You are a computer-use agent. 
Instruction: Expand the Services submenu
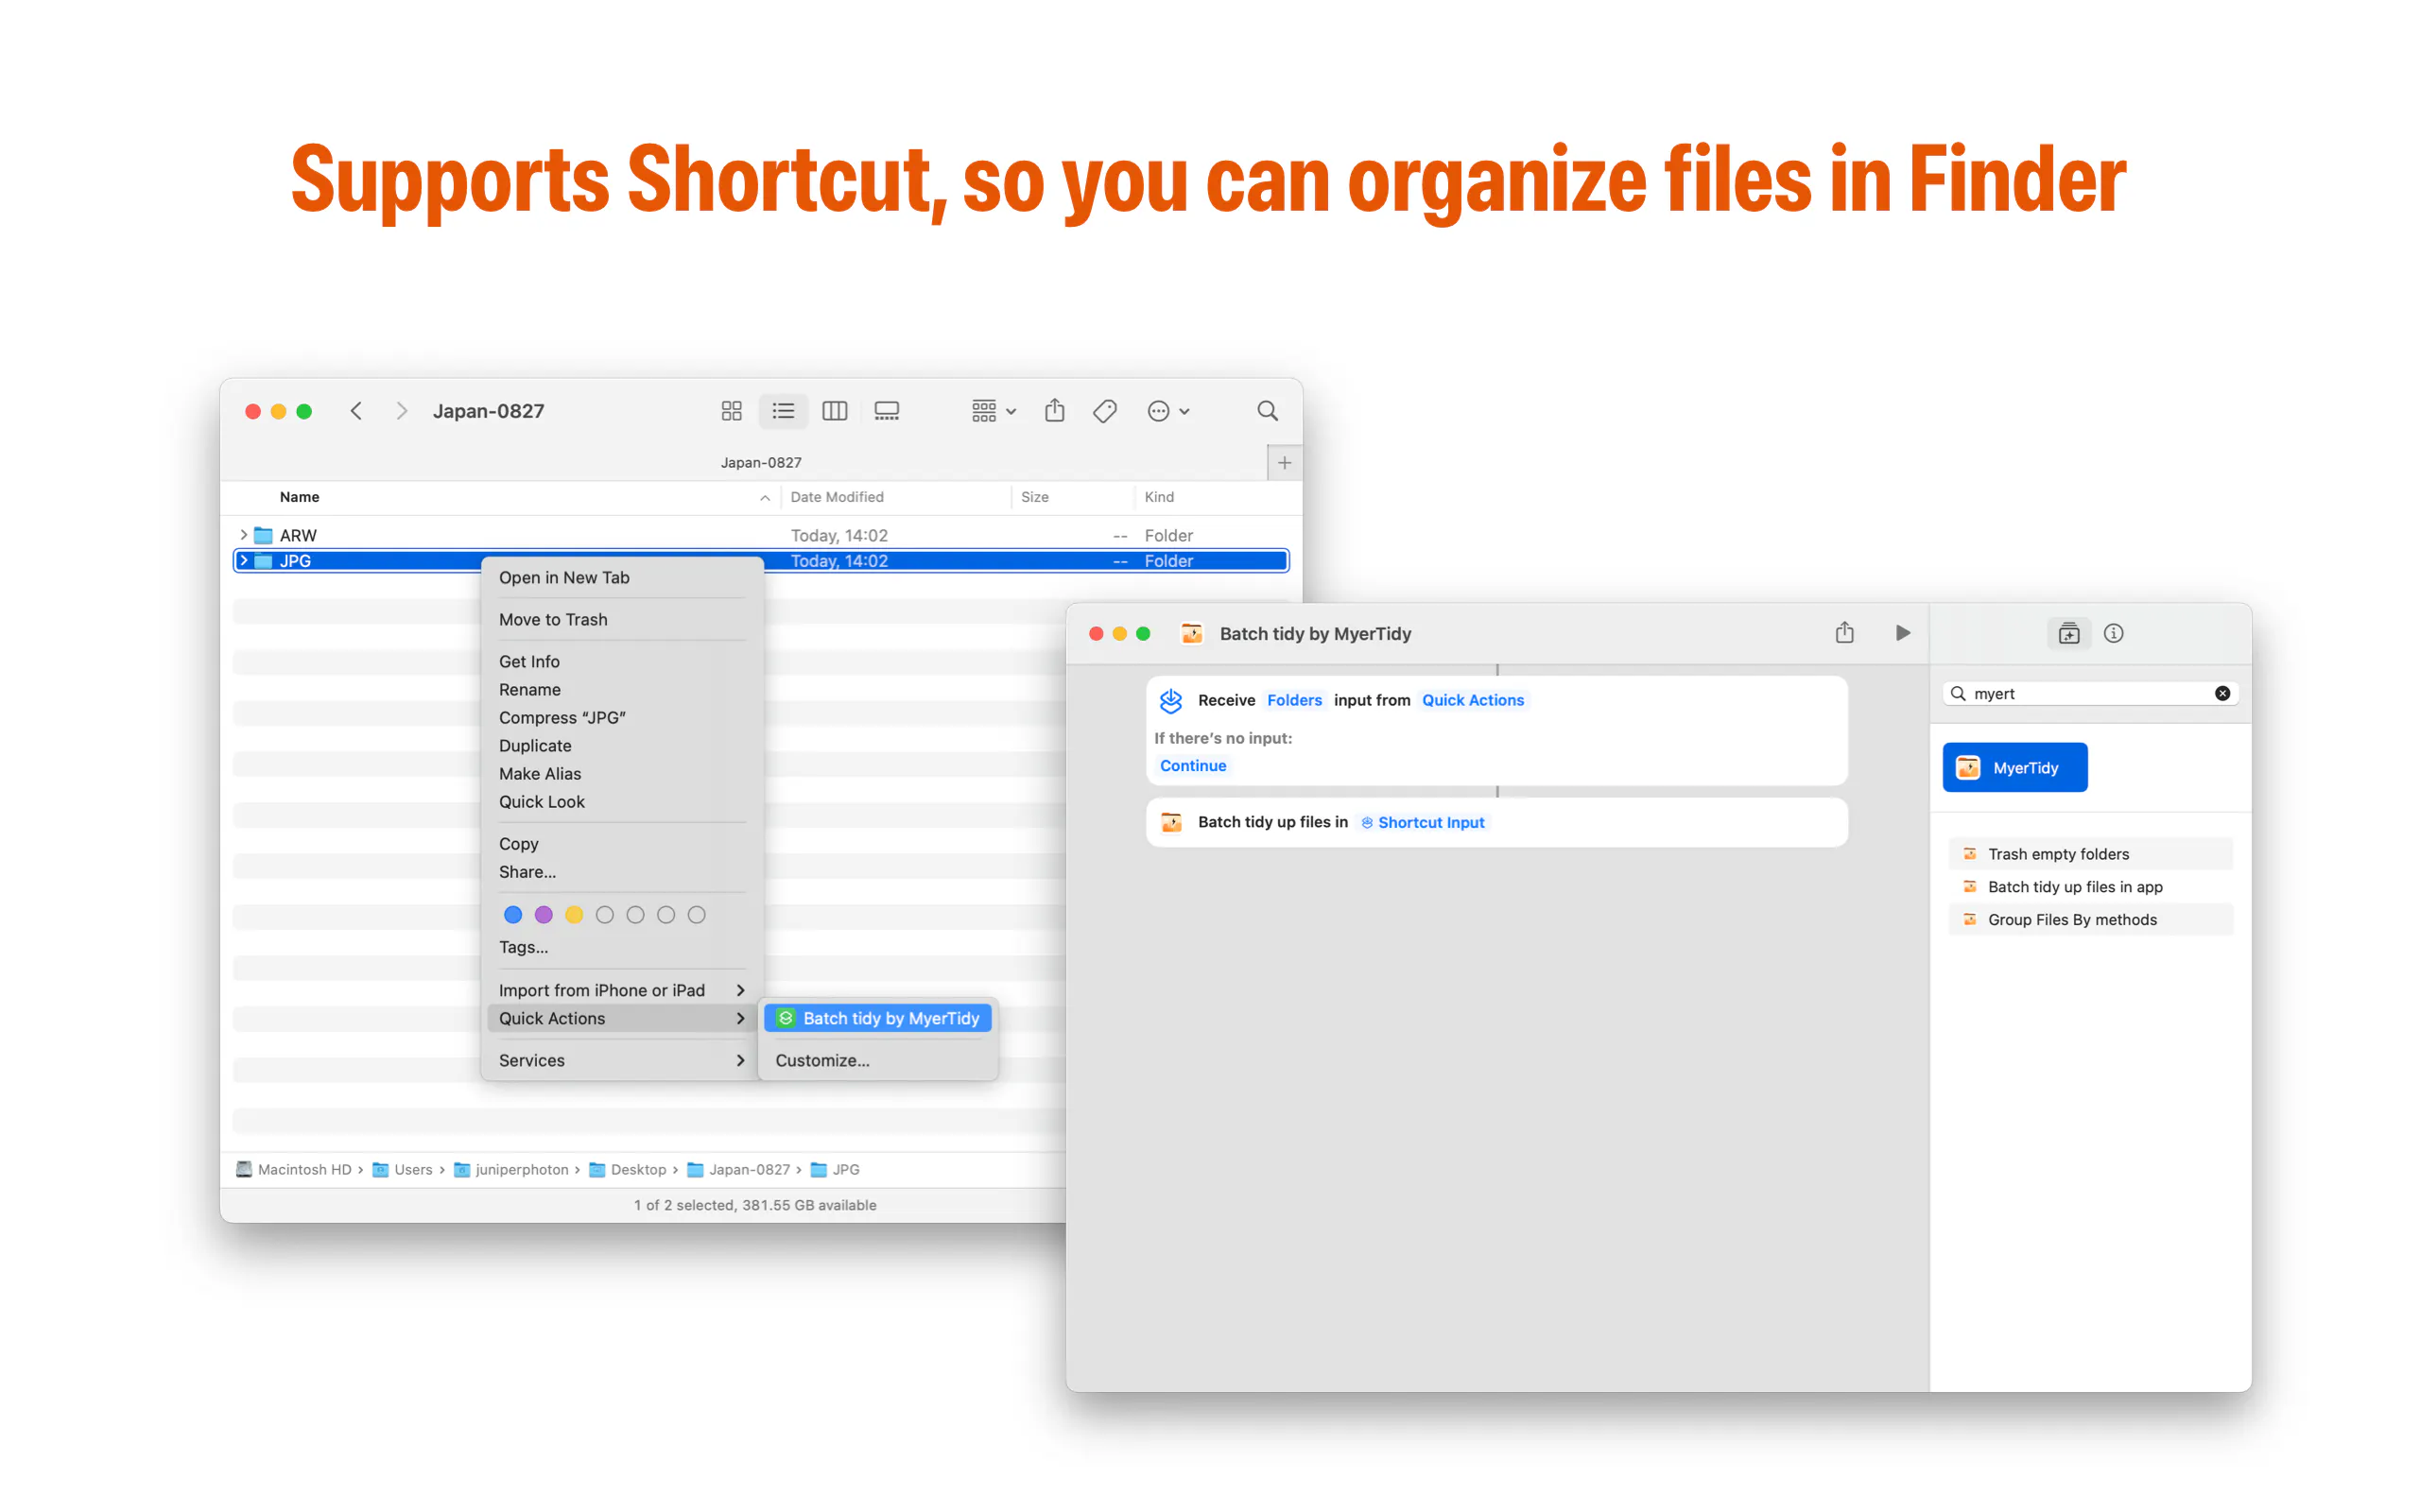(x=622, y=1059)
